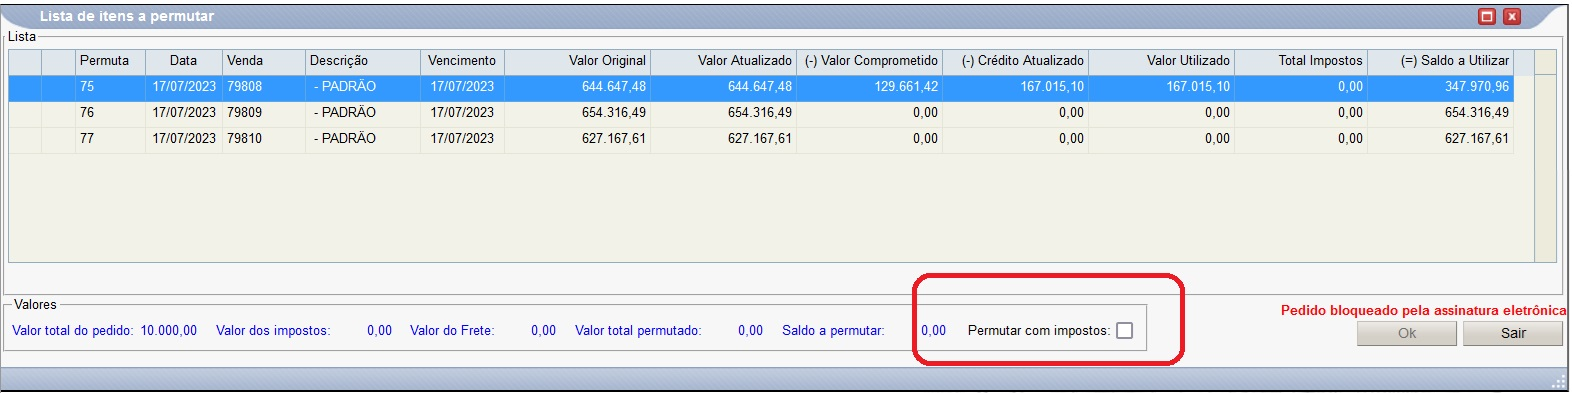Viewport: 1572px width, 393px height.
Task: Click the 'Valor dos impostos' label
Action: point(273,331)
